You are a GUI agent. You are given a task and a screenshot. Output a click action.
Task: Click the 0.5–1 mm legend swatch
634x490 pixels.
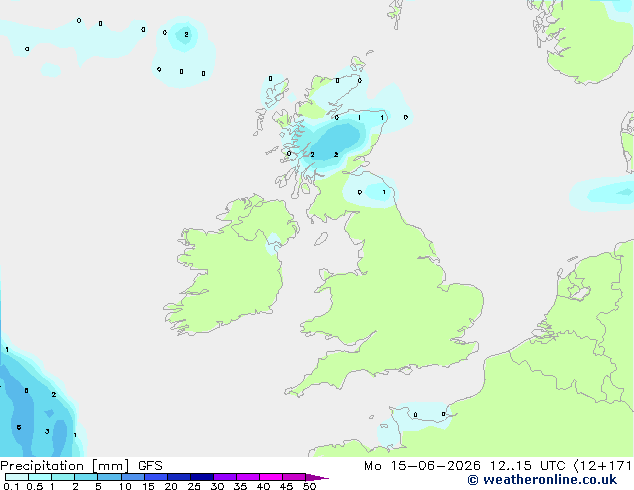click(x=40, y=477)
